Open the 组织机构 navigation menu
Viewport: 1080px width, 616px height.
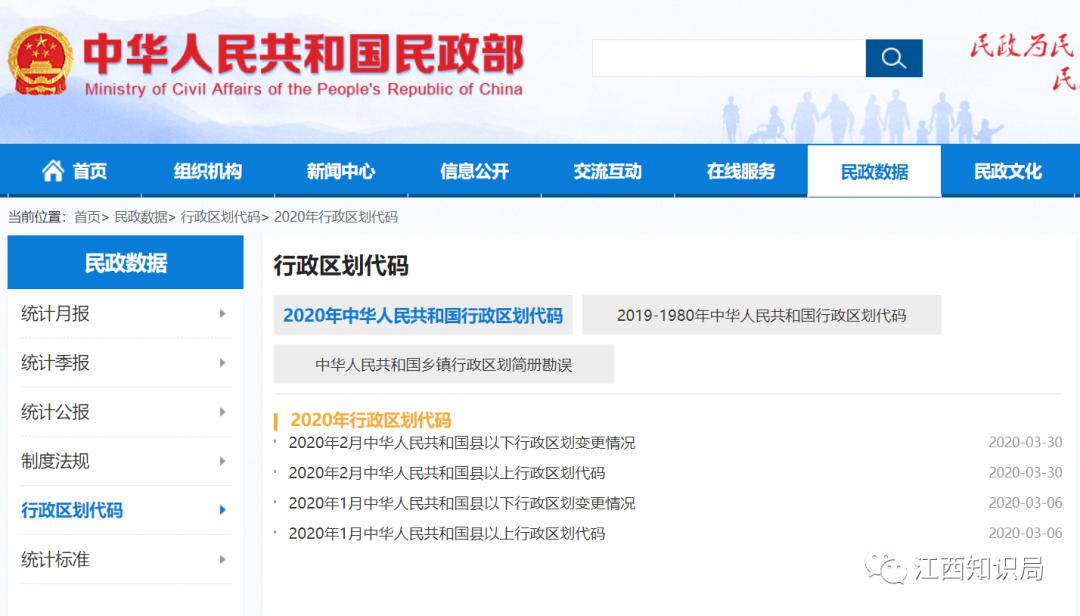(208, 171)
